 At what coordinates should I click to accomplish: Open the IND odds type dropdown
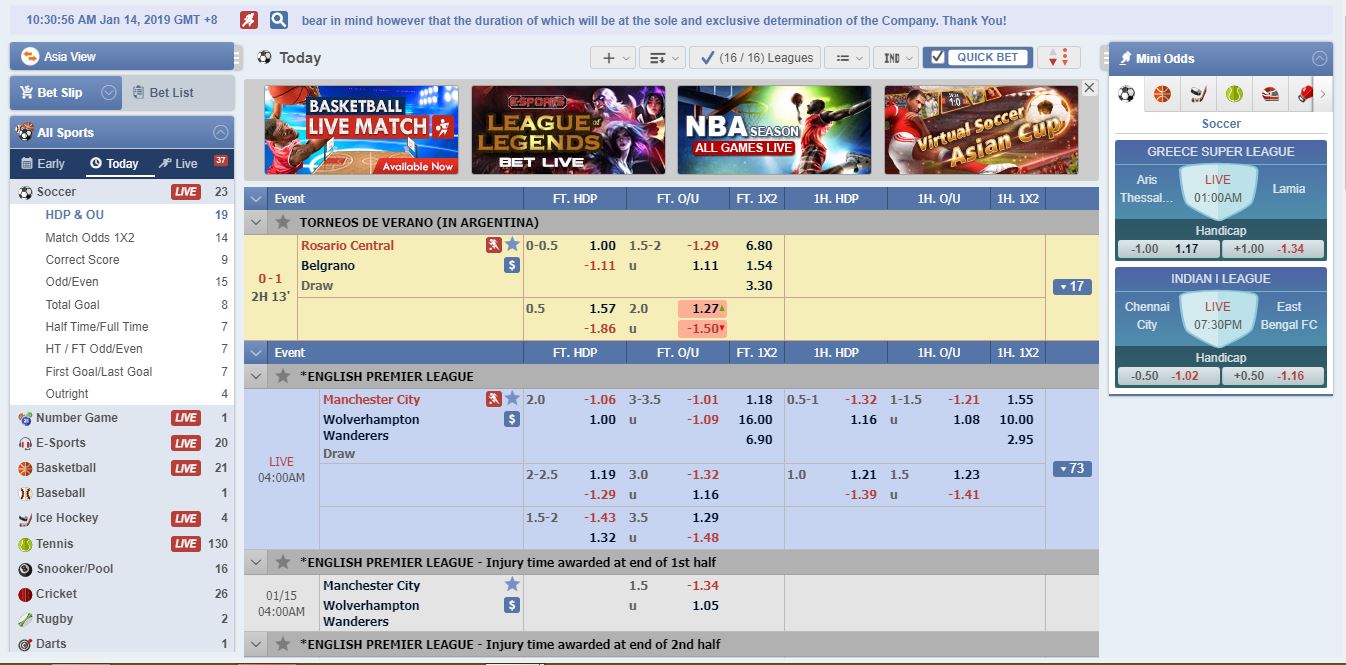point(895,57)
